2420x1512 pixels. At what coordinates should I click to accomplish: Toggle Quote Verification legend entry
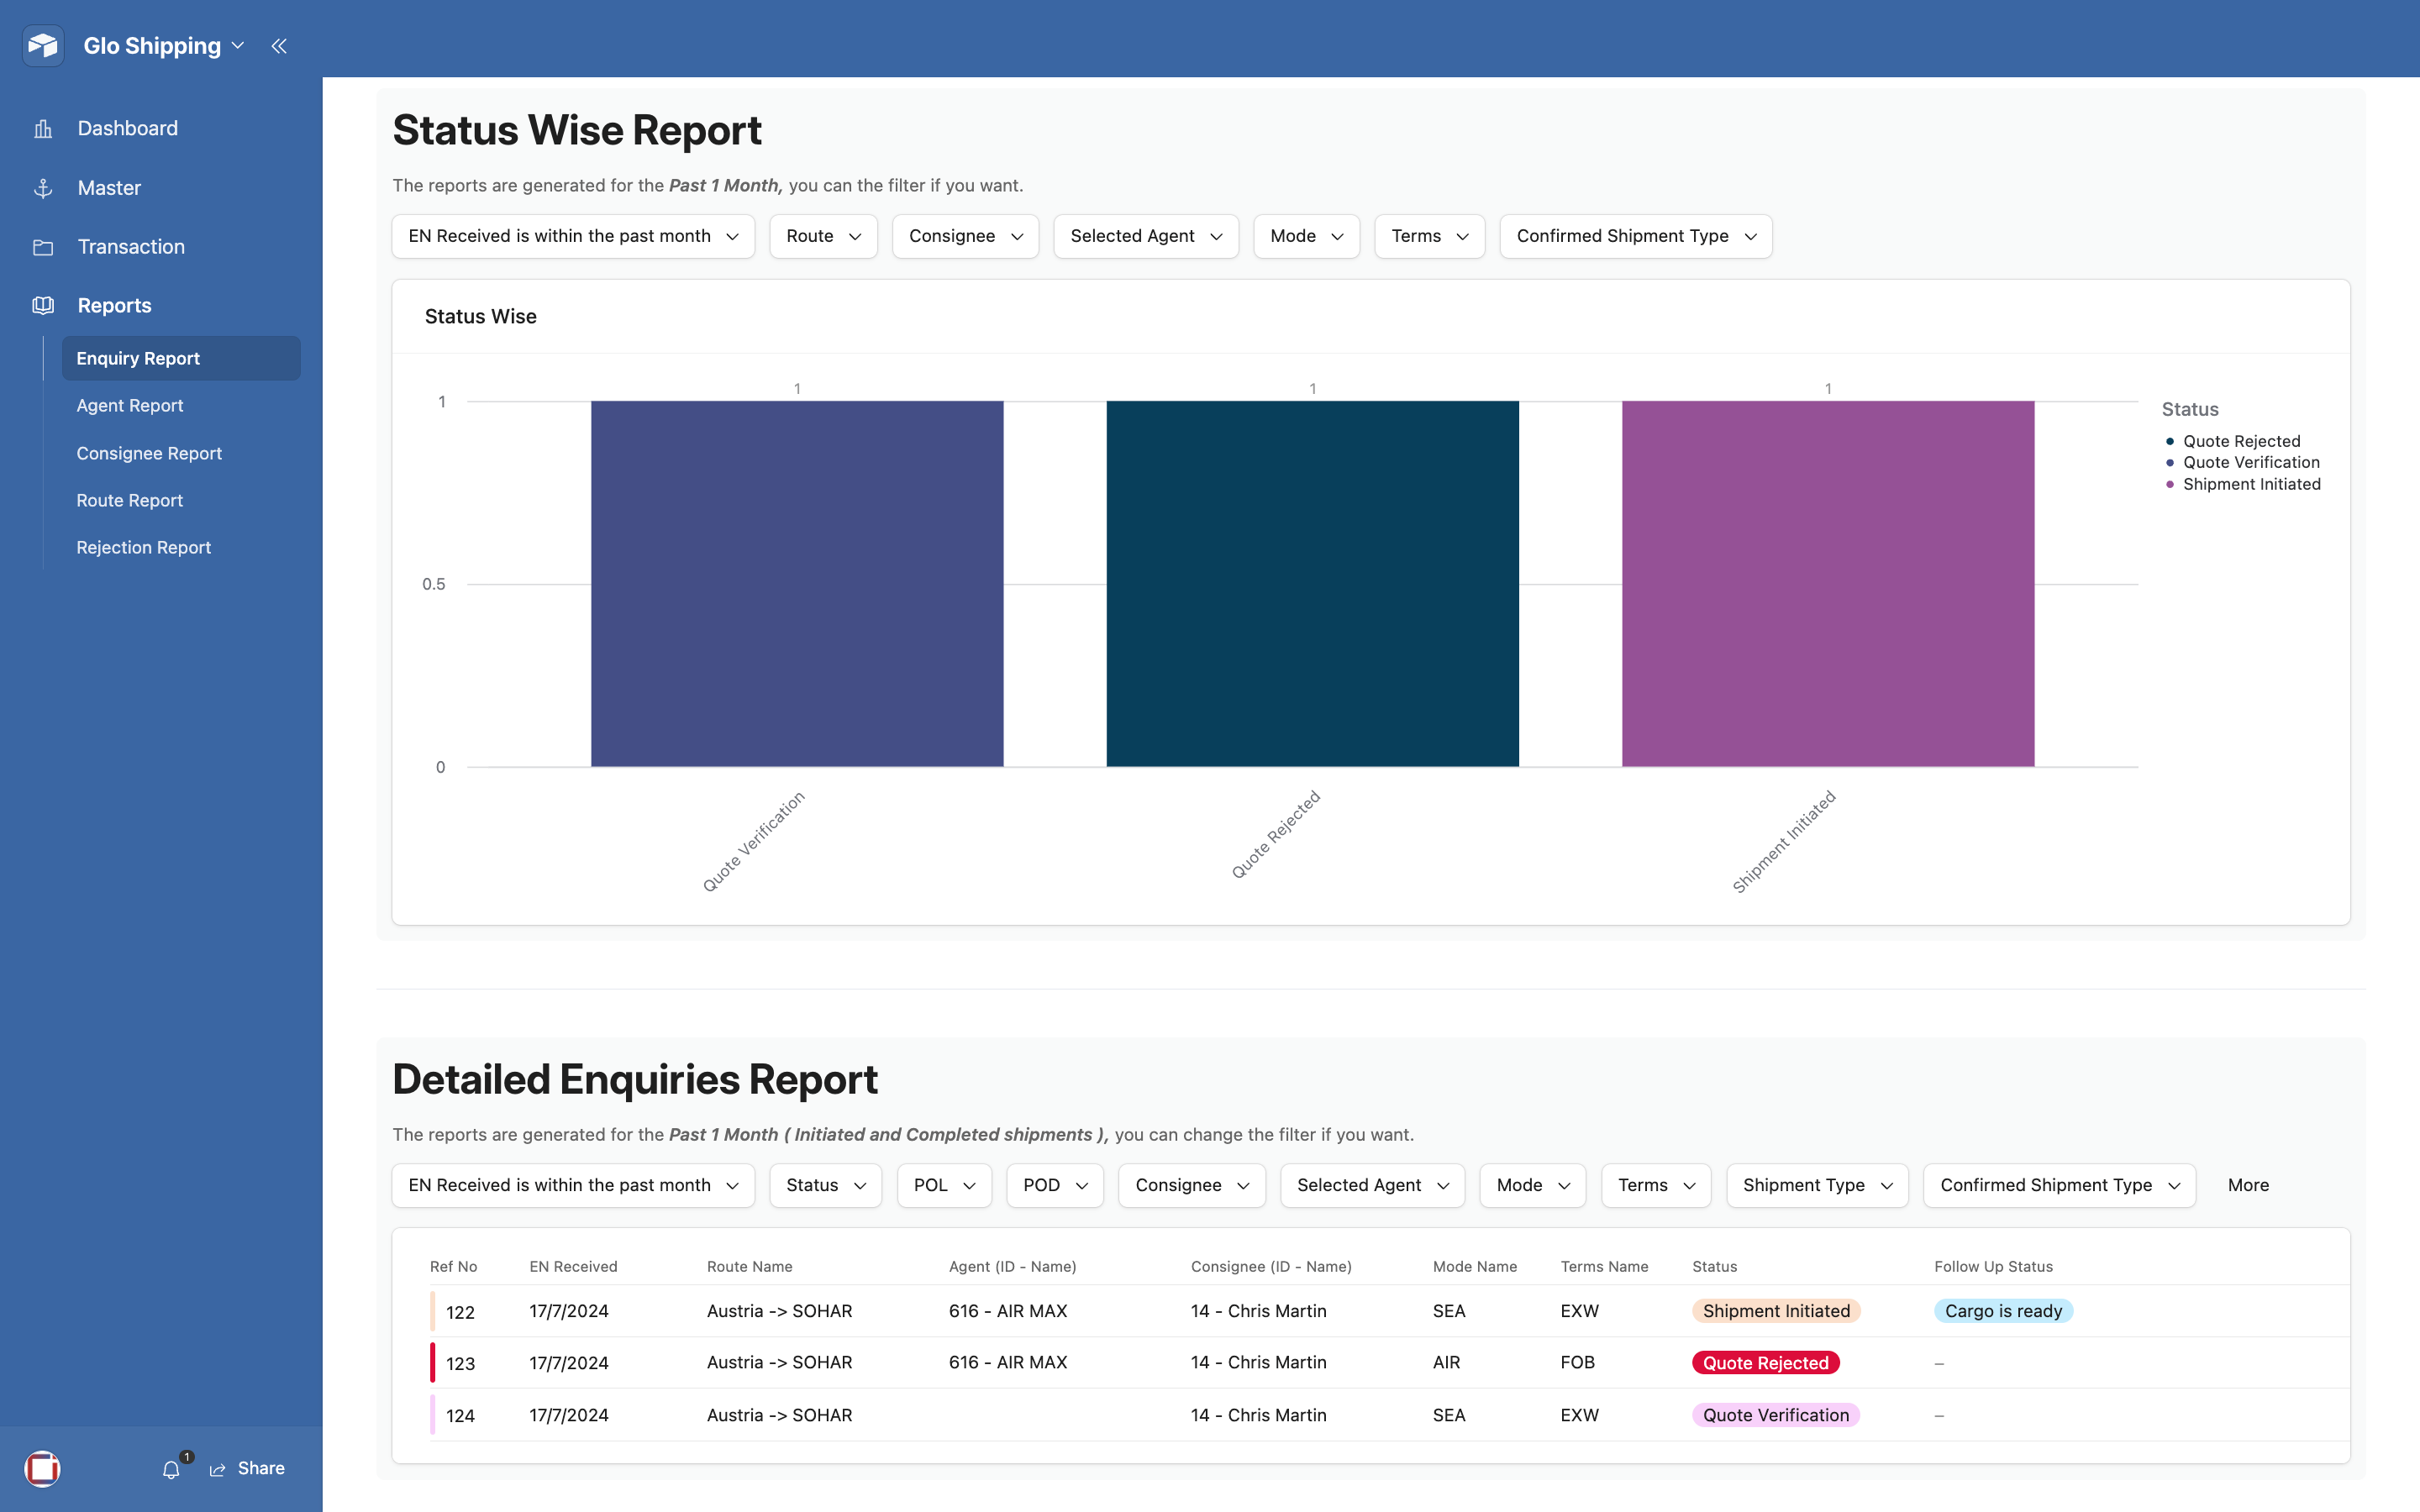2250,462
